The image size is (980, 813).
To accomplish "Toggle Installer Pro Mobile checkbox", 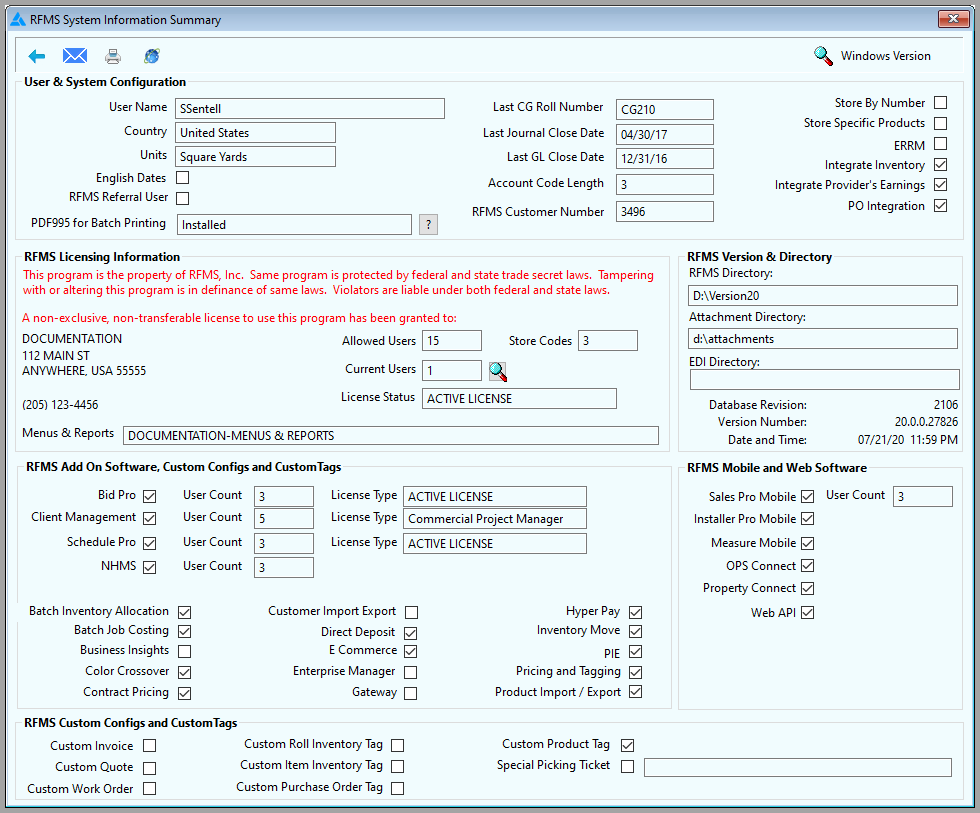I will (808, 519).
